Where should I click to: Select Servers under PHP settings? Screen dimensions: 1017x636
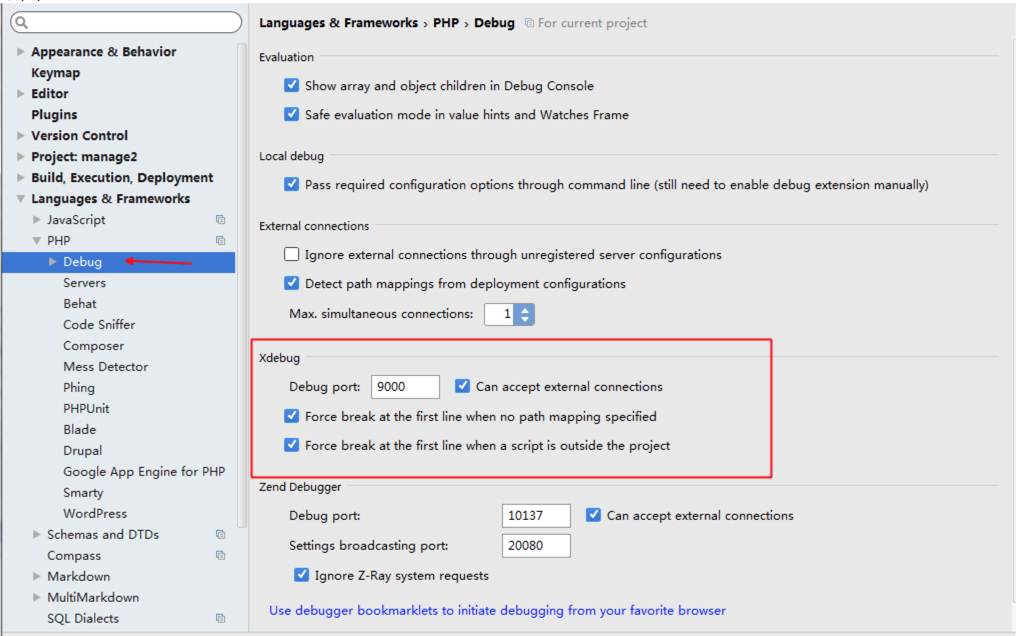84,283
